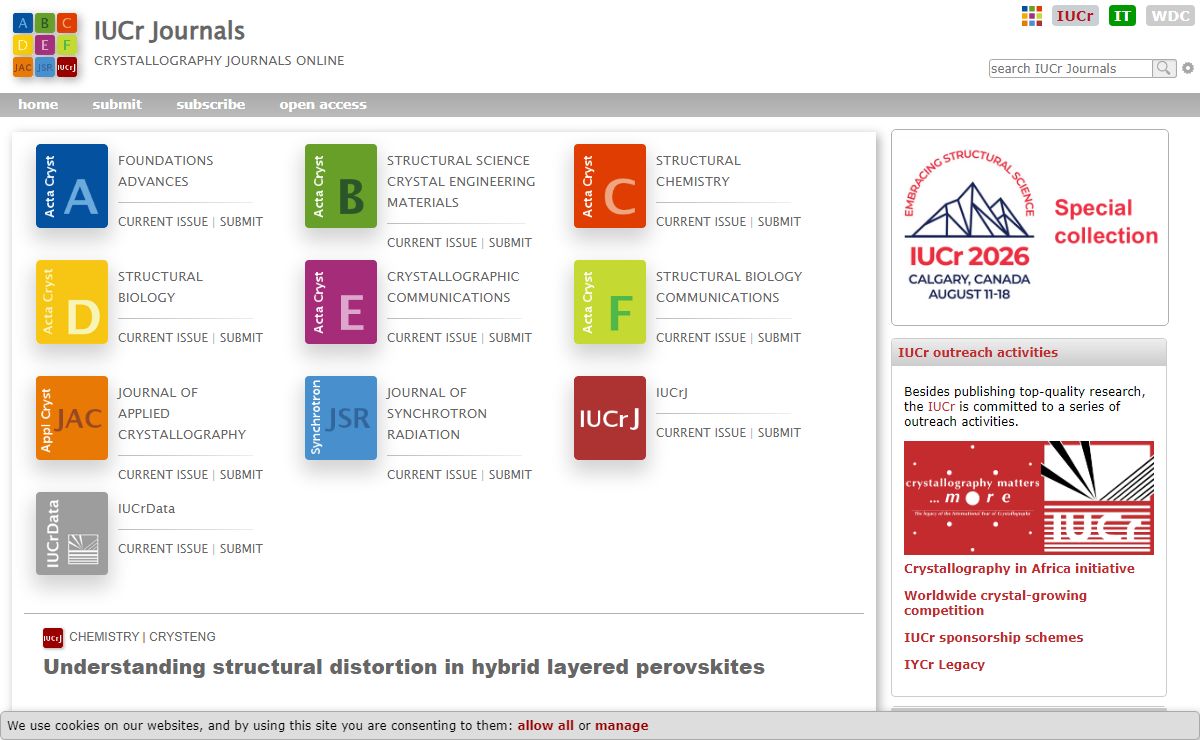Click SUBMIT for Acta Cryst D Structural Biology
This screenshot has width=1200, height=740.
tap(241, 338)
